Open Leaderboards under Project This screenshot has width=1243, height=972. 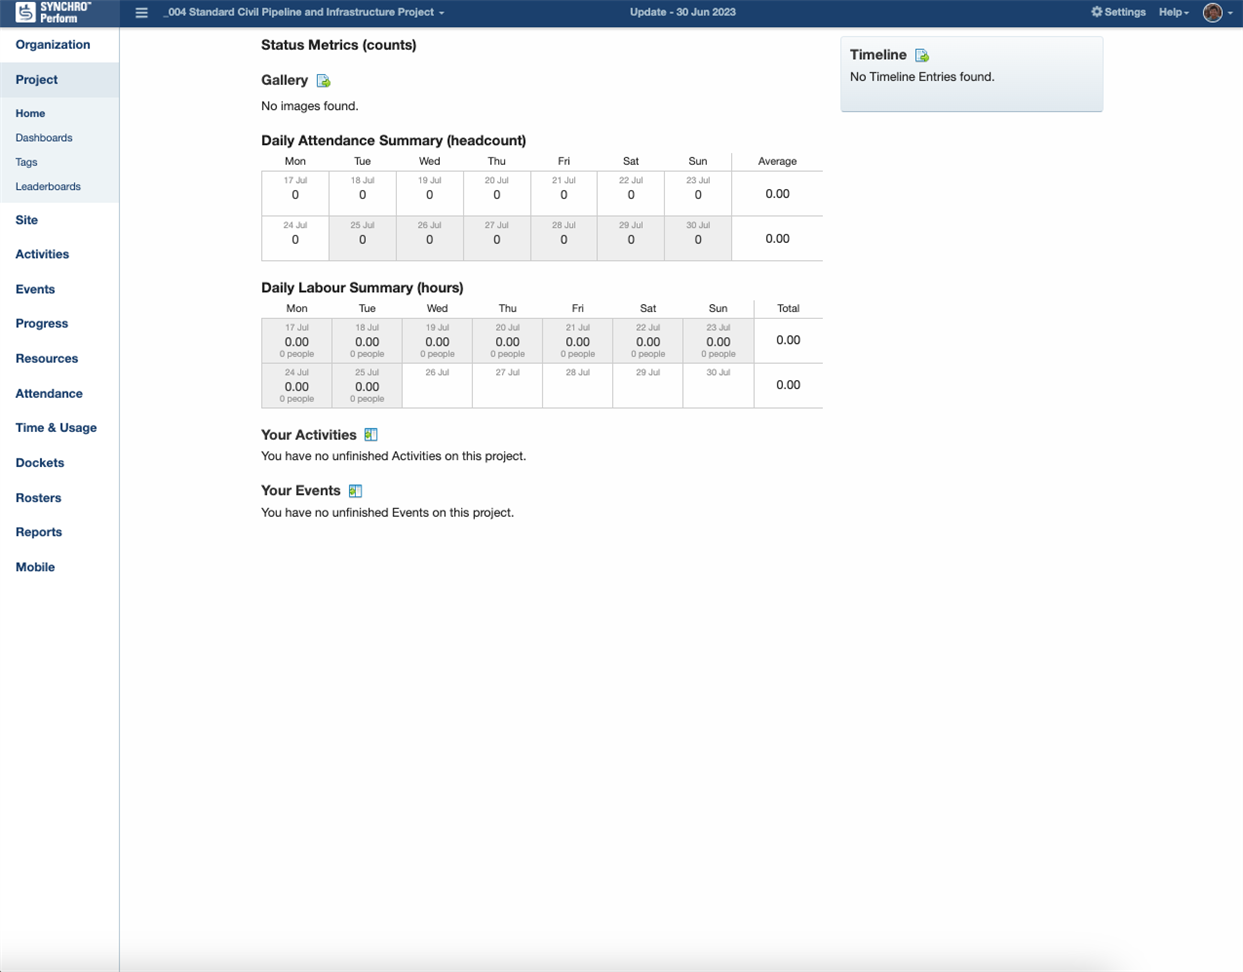point(48,187)
